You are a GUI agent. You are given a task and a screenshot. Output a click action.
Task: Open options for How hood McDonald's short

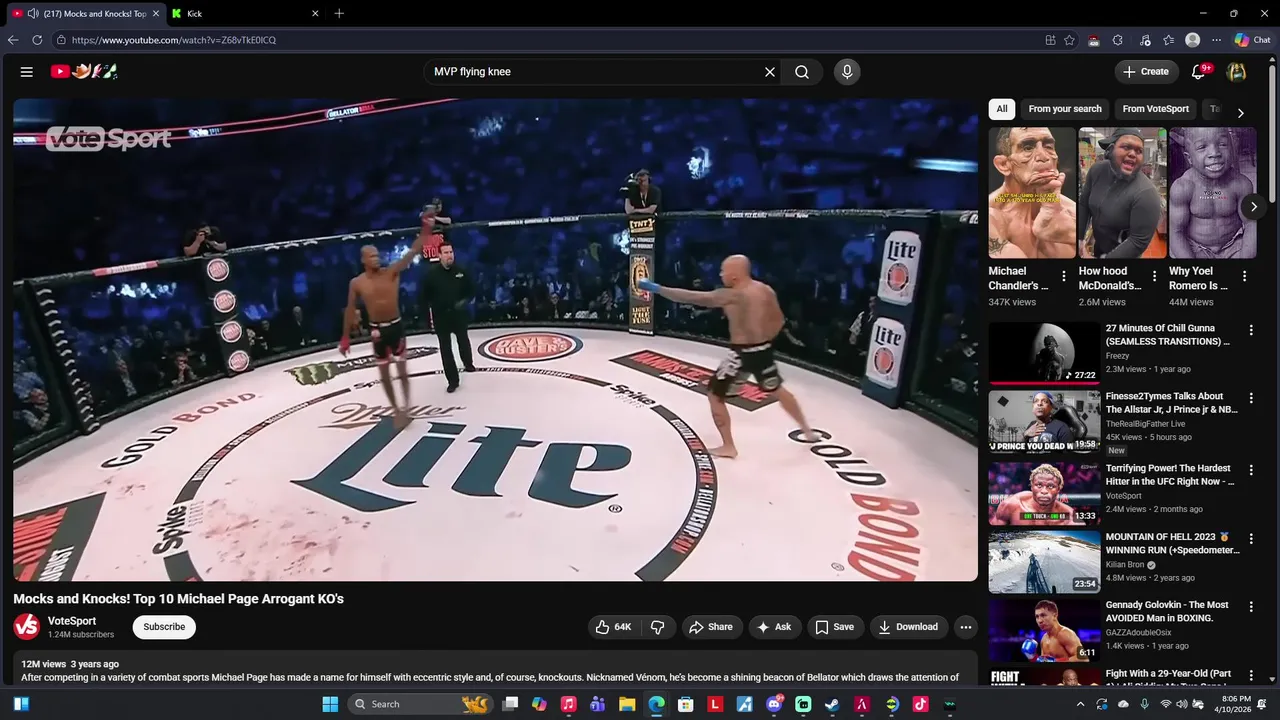tap(1154, 277)
